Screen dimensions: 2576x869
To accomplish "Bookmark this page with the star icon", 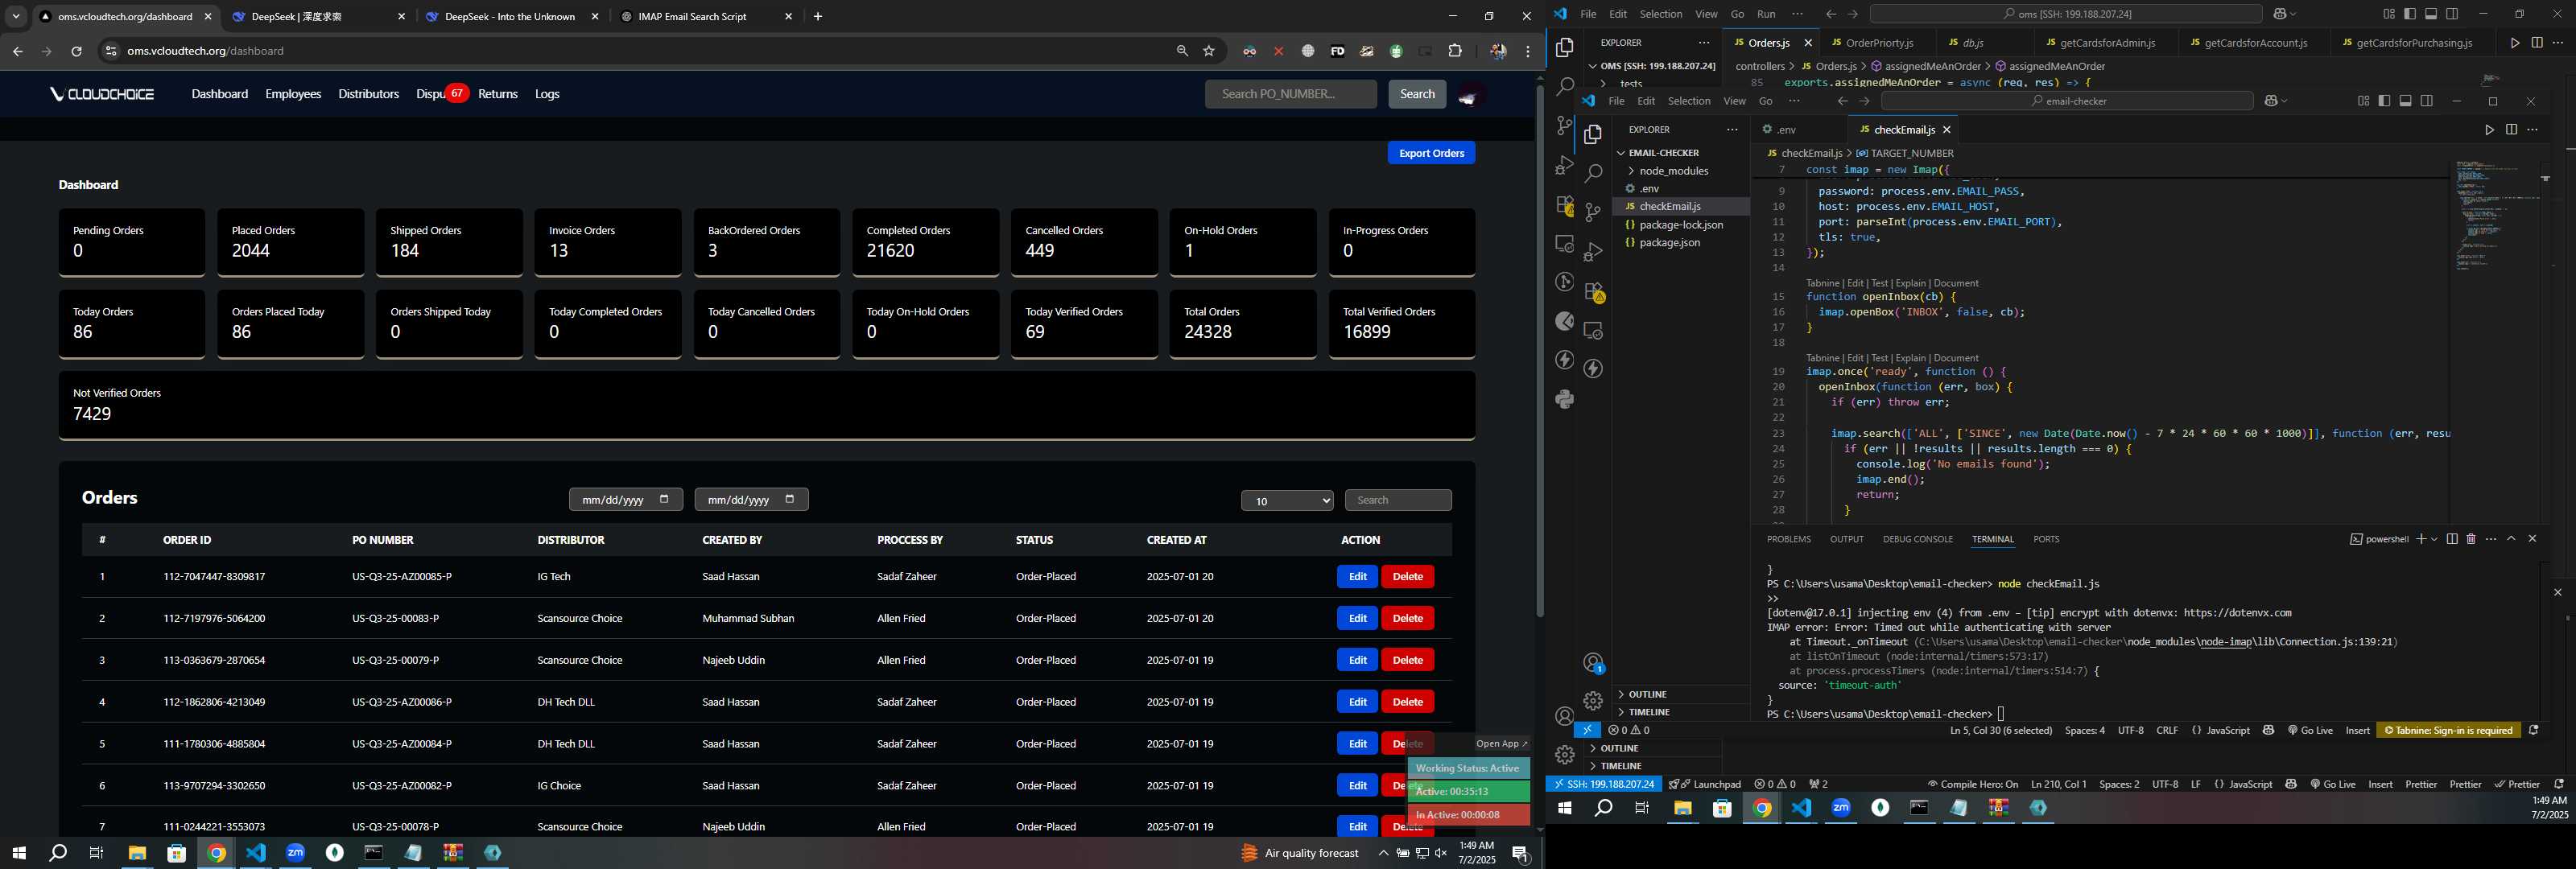I will tap(1209, 51).
